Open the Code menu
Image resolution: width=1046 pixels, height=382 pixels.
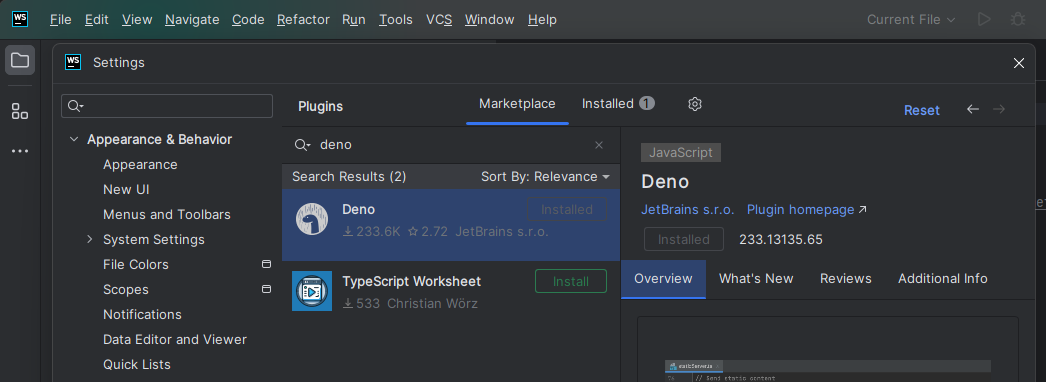coord(248,19)
